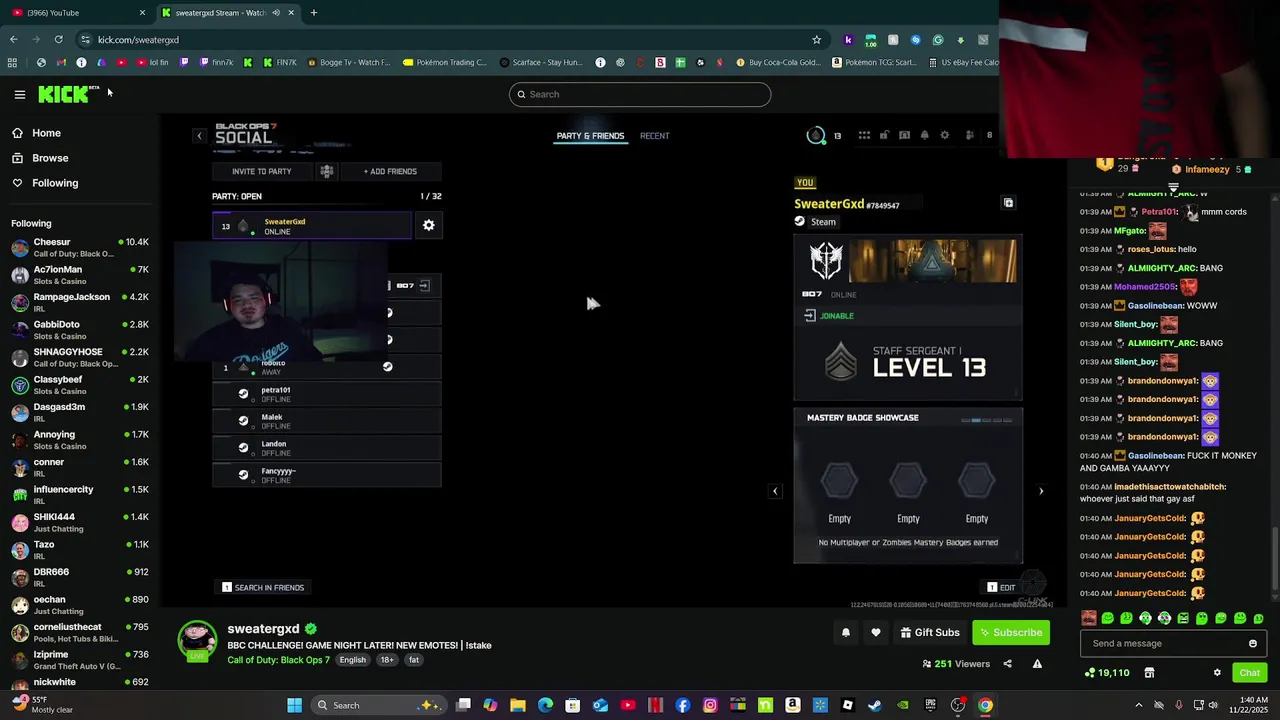Click the Windows Start button
This screenshot has width=1280, height=720.
(x=294, y=705)
